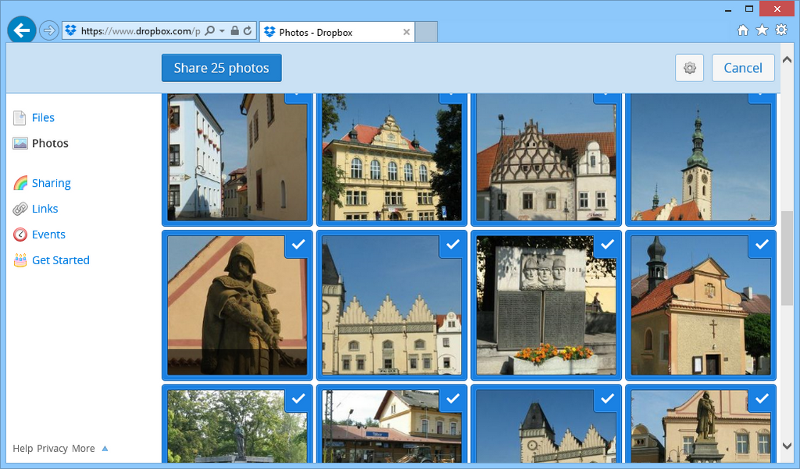Expand the address bar search dropdown arrow

click(x=221, y=31)
